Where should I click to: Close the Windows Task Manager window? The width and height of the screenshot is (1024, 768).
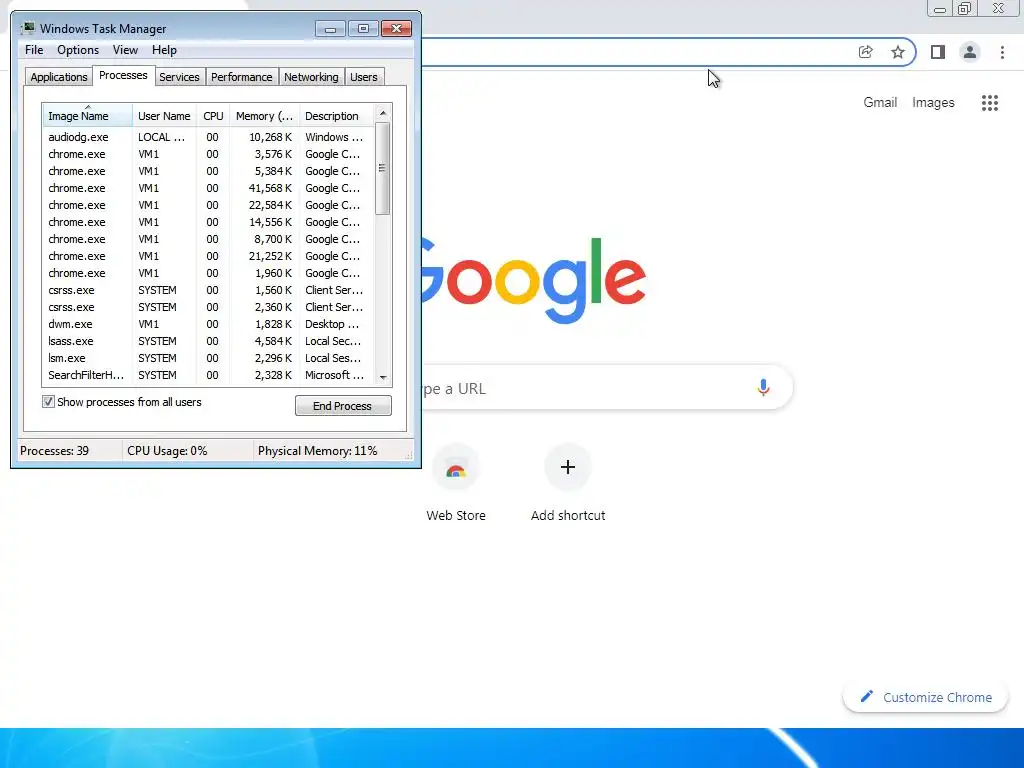tap(396, 29)
